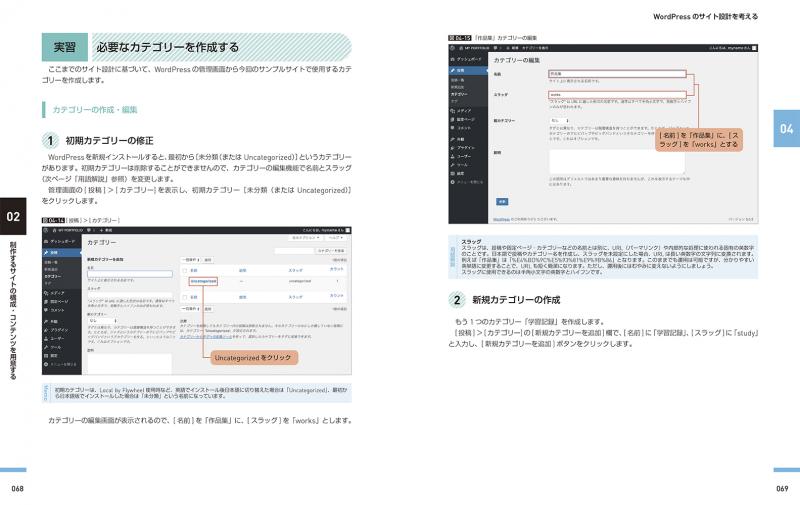
Task: Focus スラッグ field containing works on edit page
Action: [617, 95]
